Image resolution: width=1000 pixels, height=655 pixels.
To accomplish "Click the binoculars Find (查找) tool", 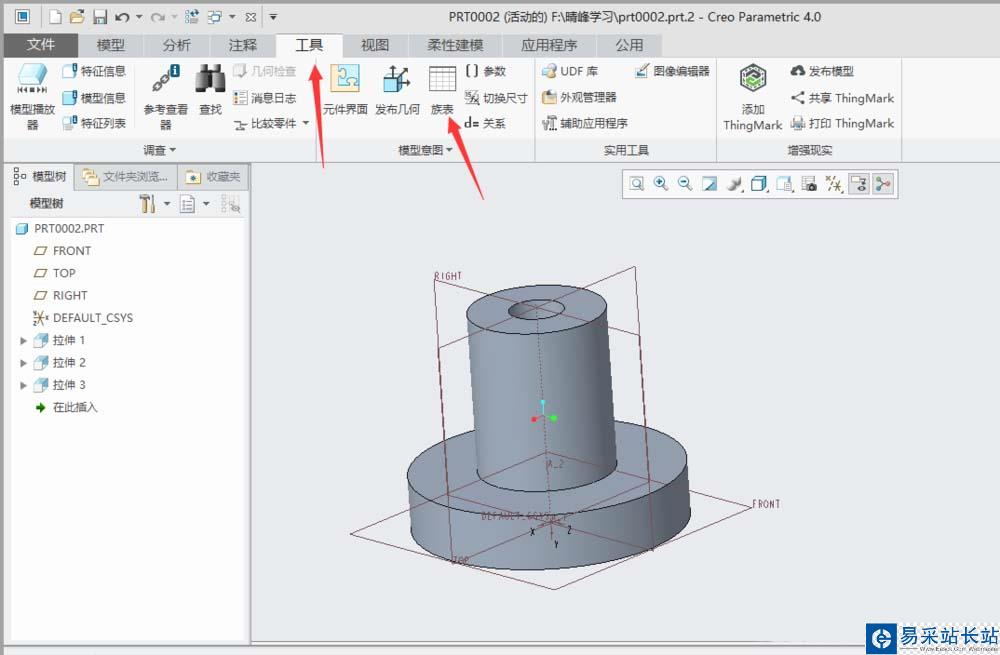I will [210, 90].
